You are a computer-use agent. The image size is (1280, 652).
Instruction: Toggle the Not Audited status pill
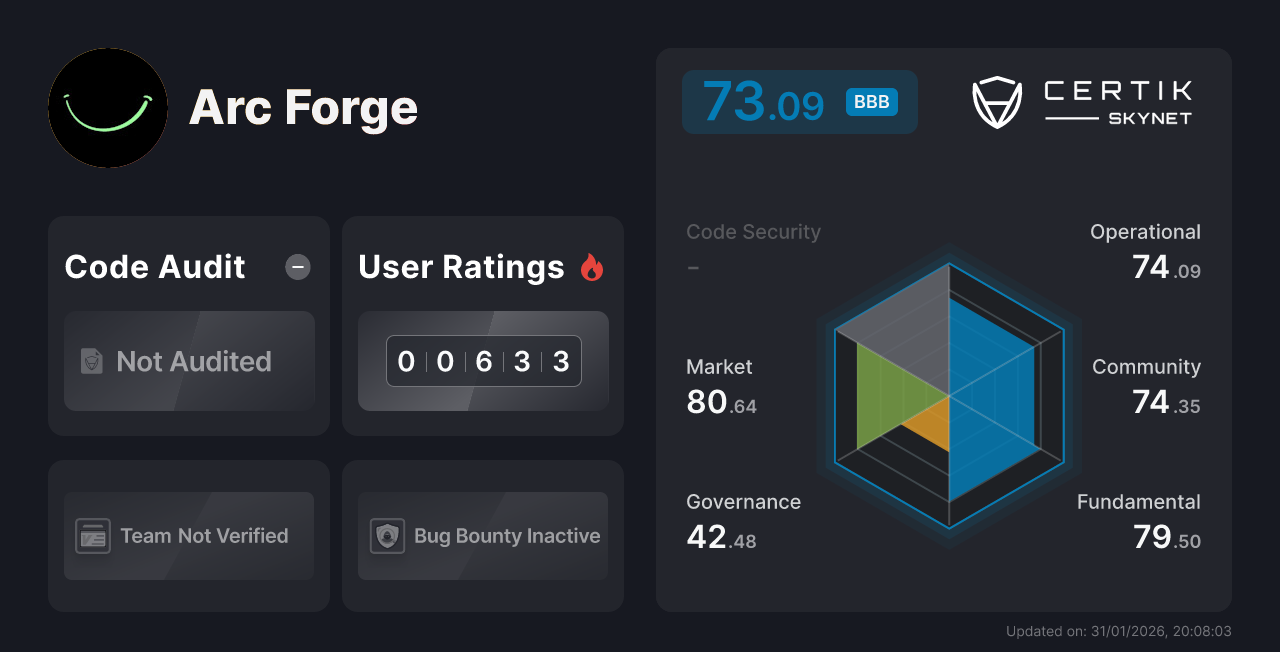coord(189,362)
